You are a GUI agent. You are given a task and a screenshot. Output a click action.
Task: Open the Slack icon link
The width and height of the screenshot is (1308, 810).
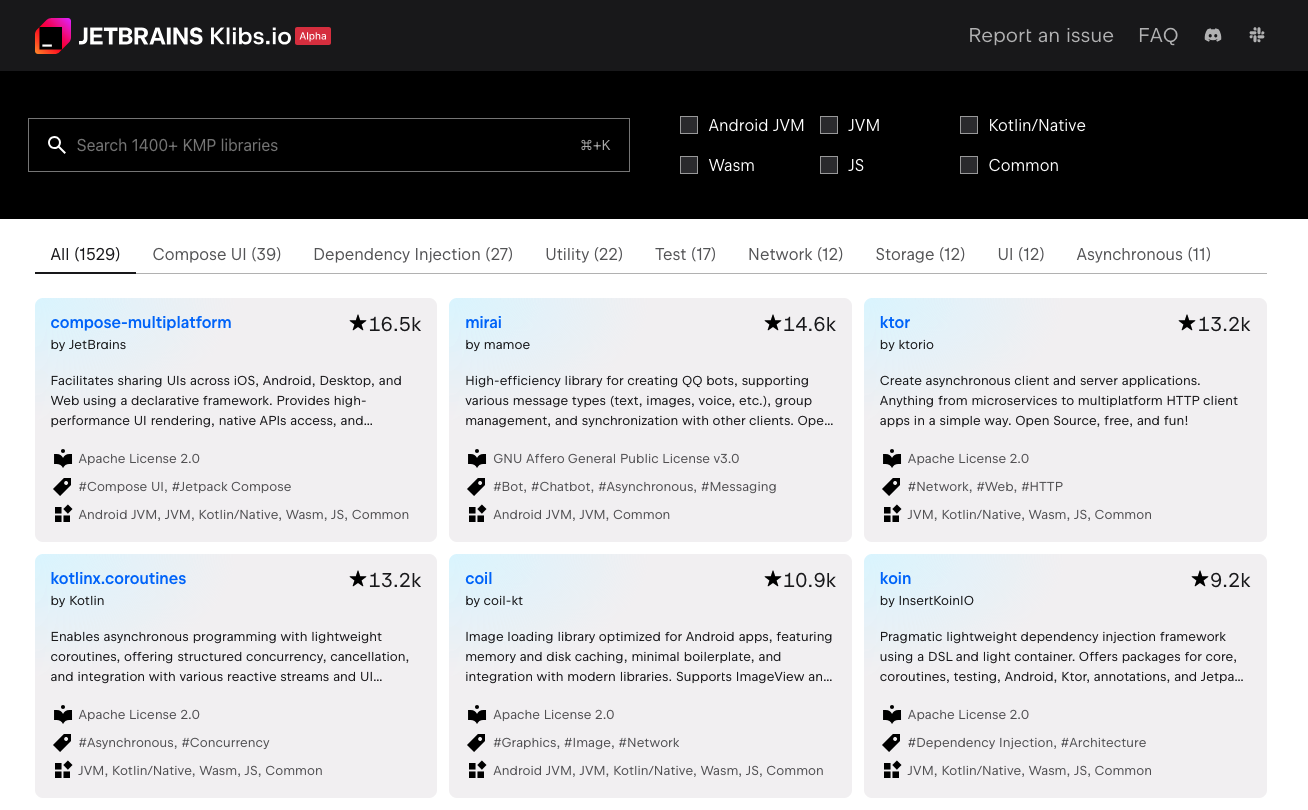point(1257,35)
